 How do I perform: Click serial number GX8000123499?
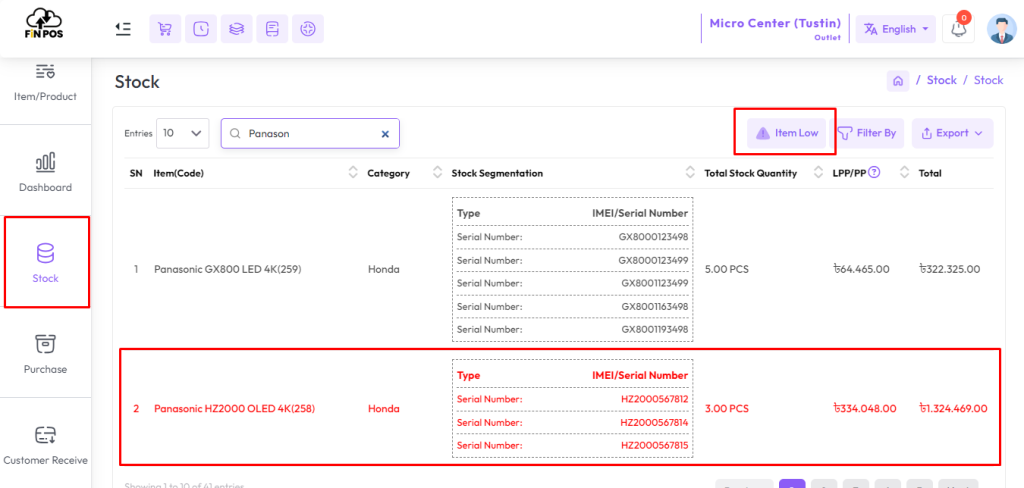point(653,260)
